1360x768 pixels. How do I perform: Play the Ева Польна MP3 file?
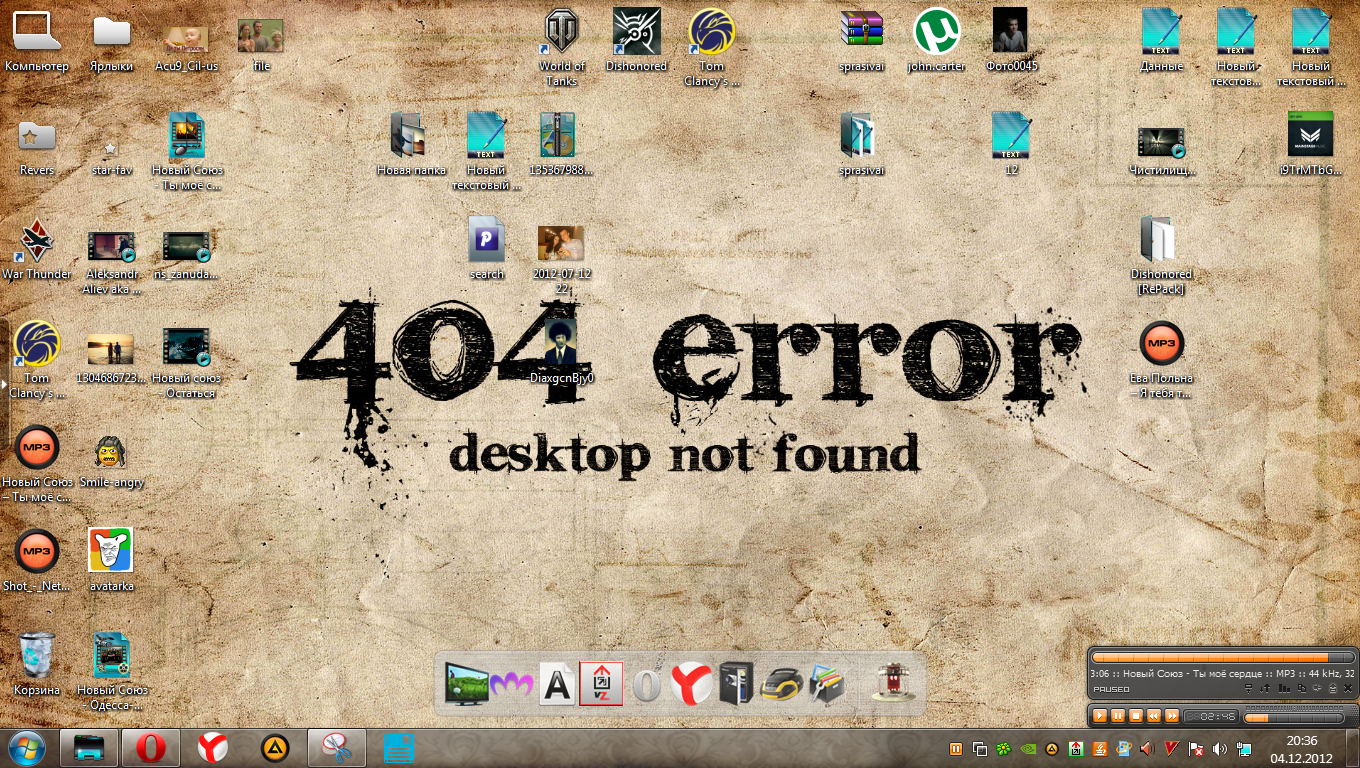[1161, 359]
